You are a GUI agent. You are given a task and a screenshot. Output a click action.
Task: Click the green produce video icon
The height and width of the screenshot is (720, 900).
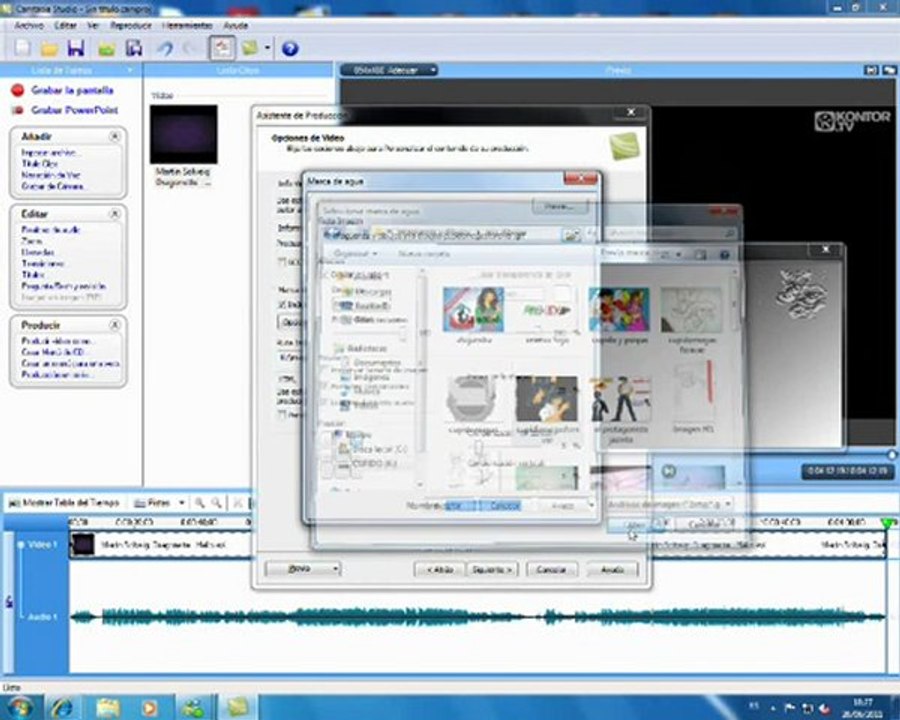coord(250,48)
